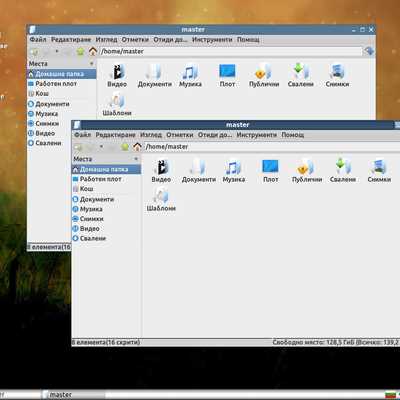Open the Инструменти menu in the front window
This screenshot has width=400, height=400.
pos(257,135)
